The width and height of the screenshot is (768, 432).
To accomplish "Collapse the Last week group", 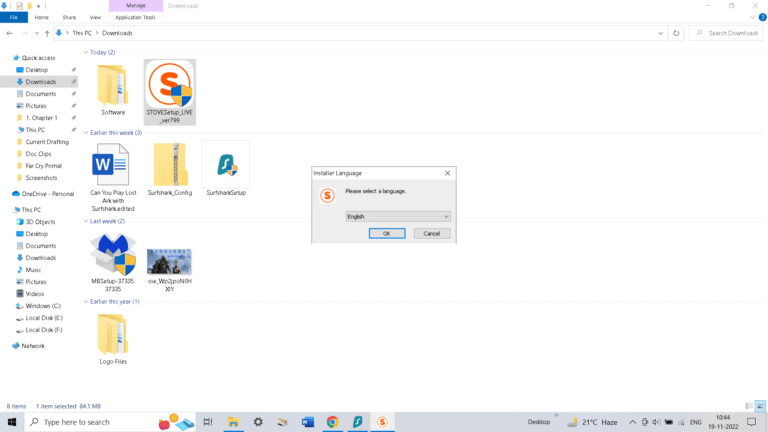I will point(86,221).
